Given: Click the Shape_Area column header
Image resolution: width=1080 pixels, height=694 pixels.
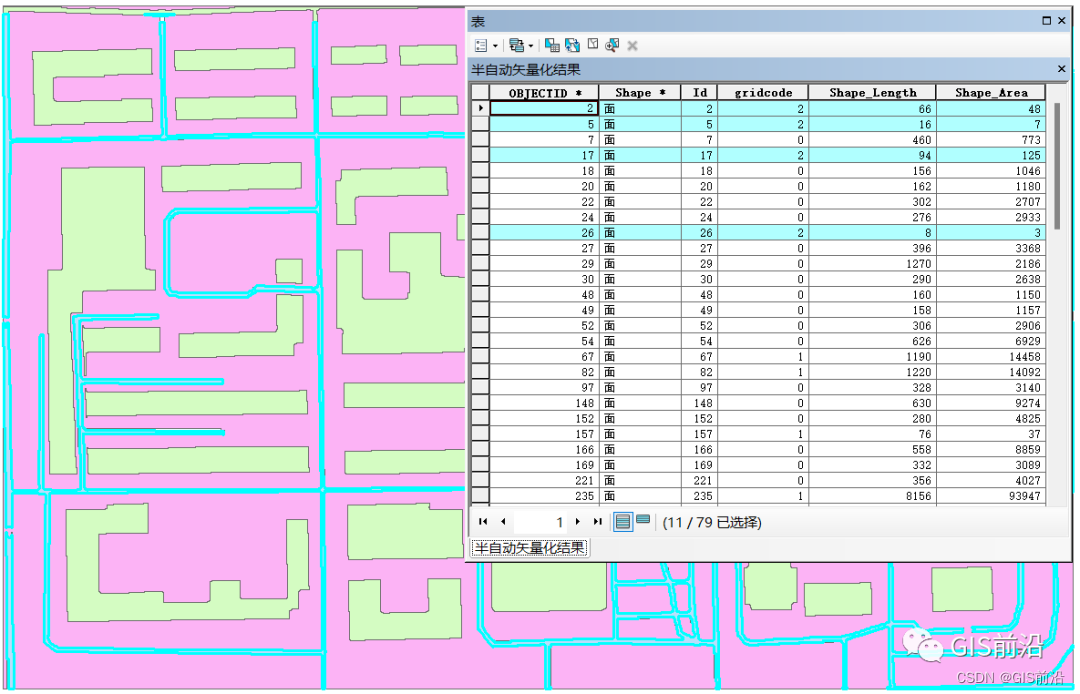Looking at the screenshot, I should pos(990,92).
